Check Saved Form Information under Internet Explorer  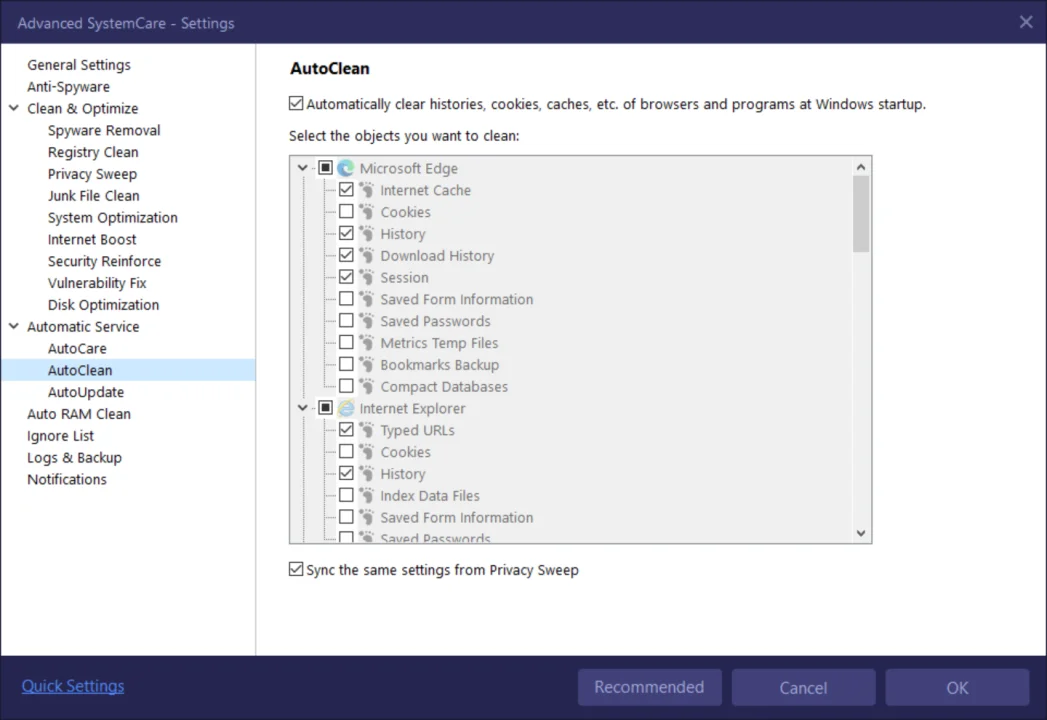(x=346, y=517)
